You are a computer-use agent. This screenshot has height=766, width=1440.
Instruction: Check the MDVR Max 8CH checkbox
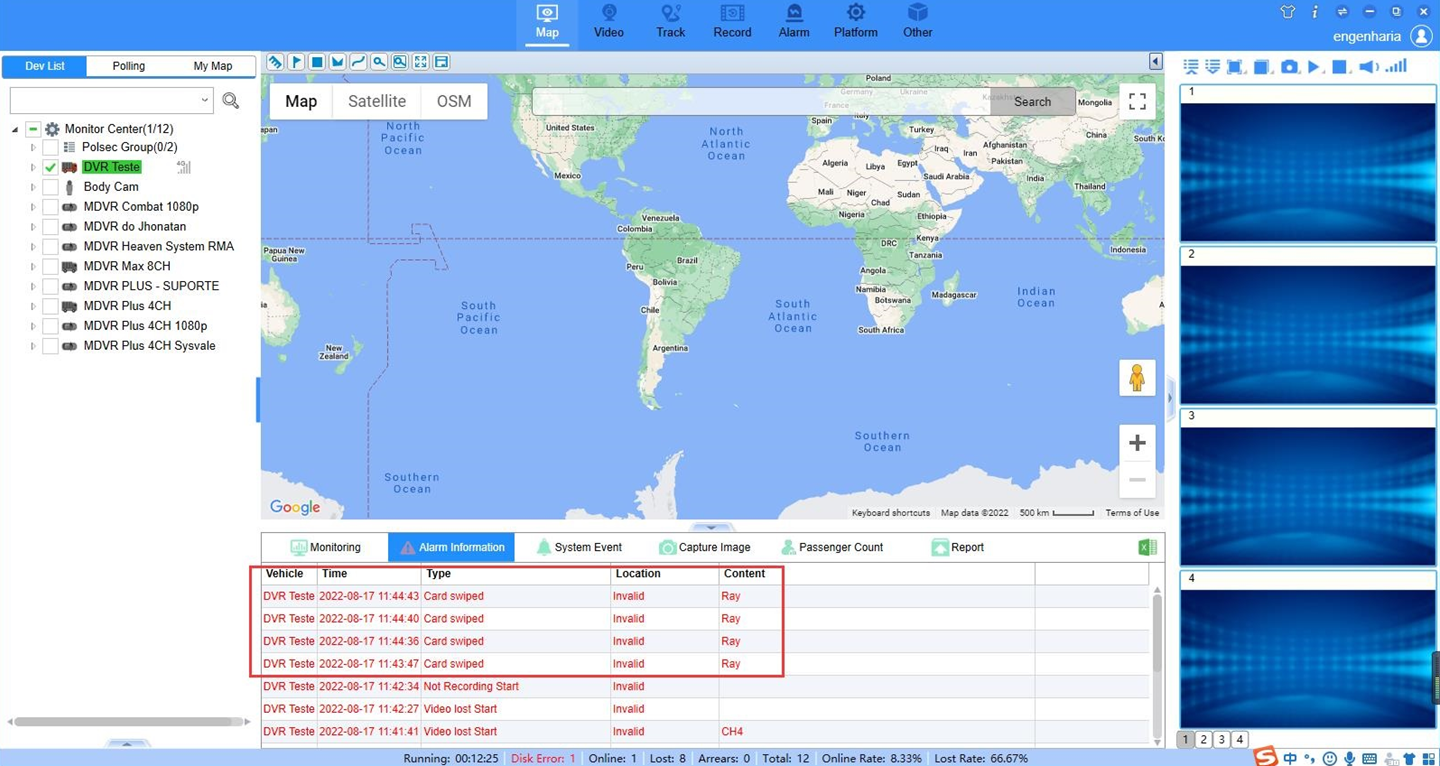point(50,266)
